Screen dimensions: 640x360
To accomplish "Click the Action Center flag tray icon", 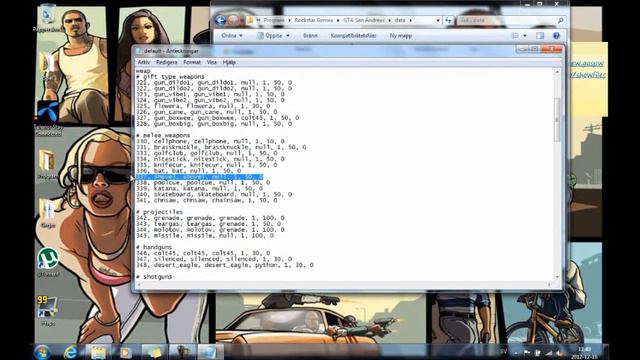I will point(527,353).
